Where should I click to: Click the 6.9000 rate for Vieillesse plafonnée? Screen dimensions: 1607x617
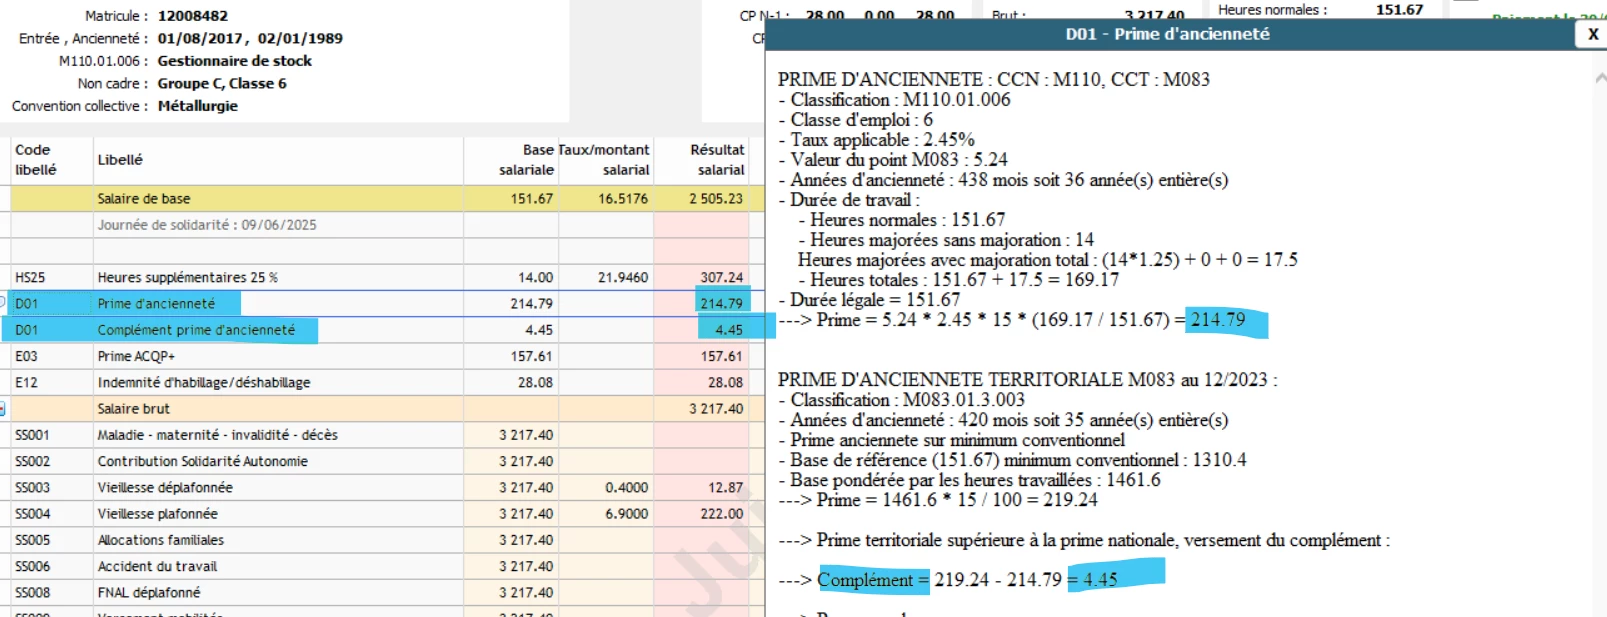626,514
